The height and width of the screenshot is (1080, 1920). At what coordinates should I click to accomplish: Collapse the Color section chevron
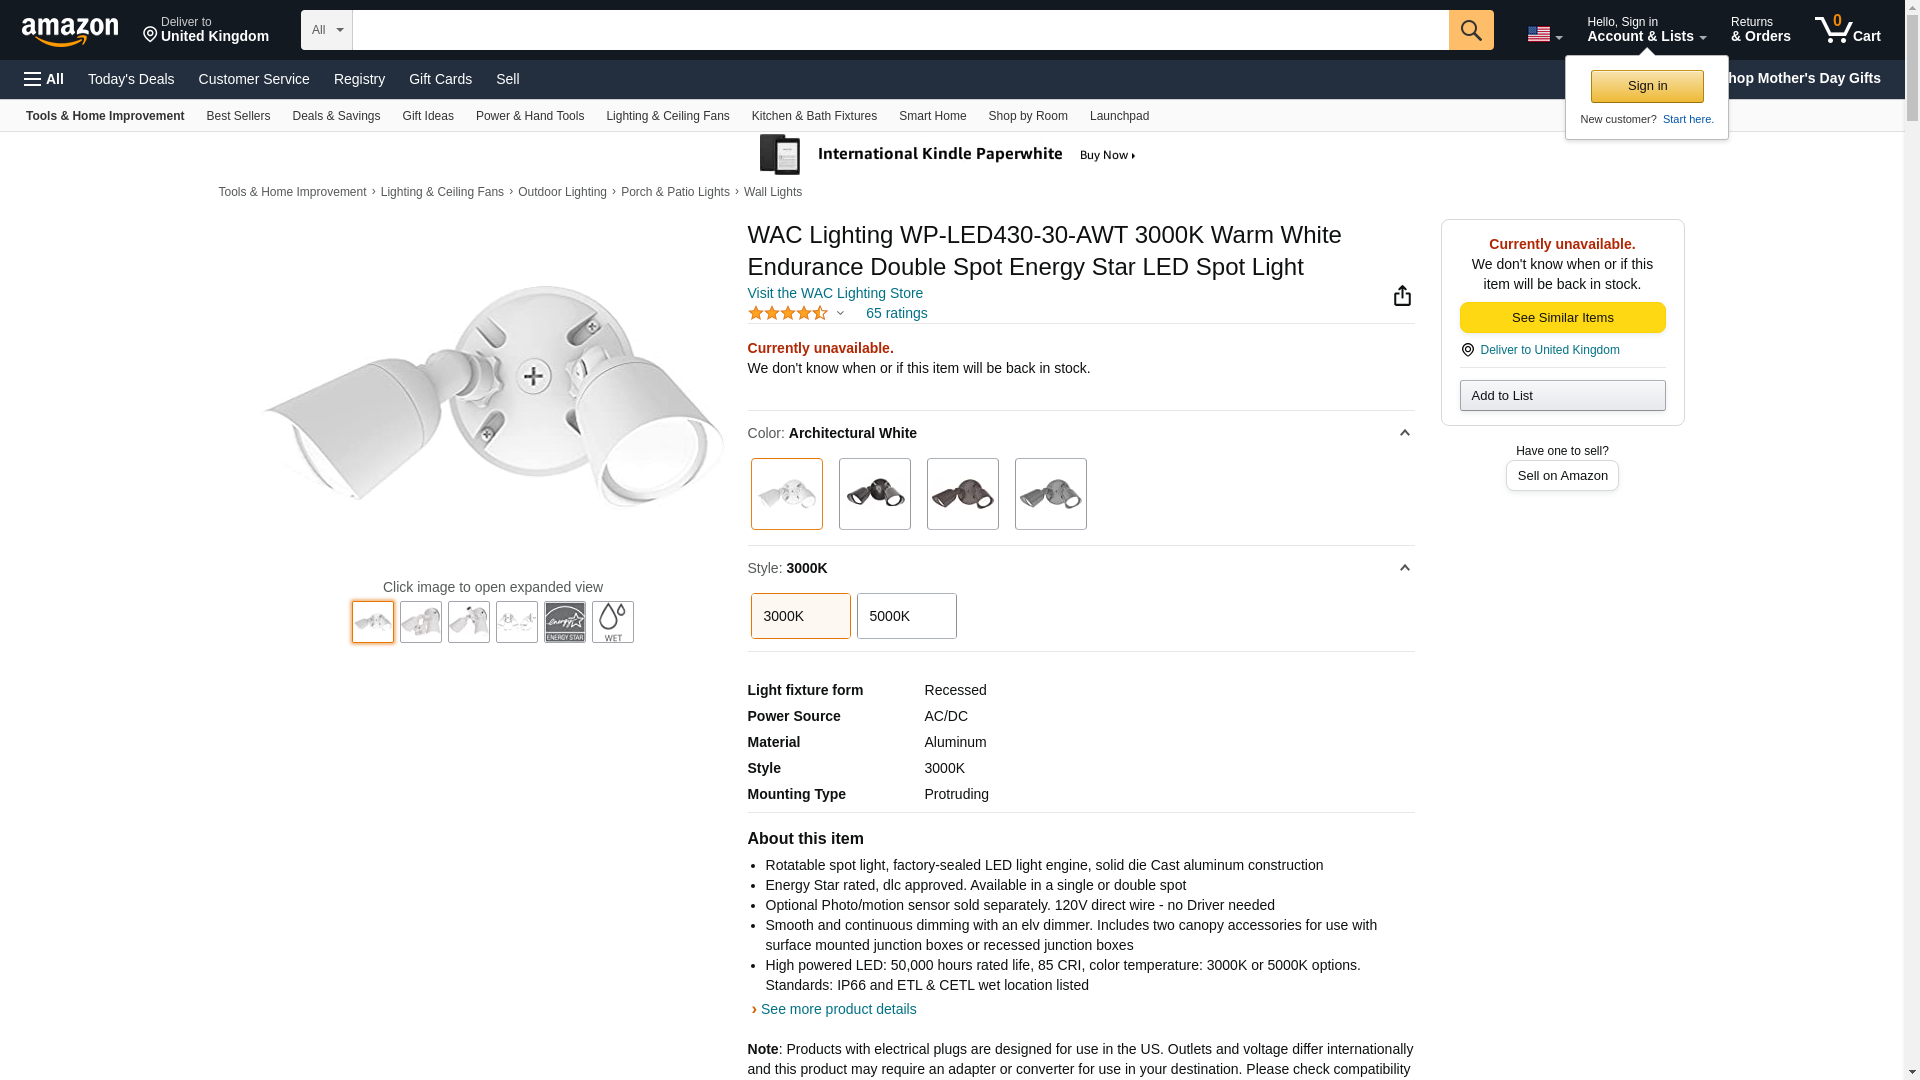pyautogui.click(x=1404, y=433)
